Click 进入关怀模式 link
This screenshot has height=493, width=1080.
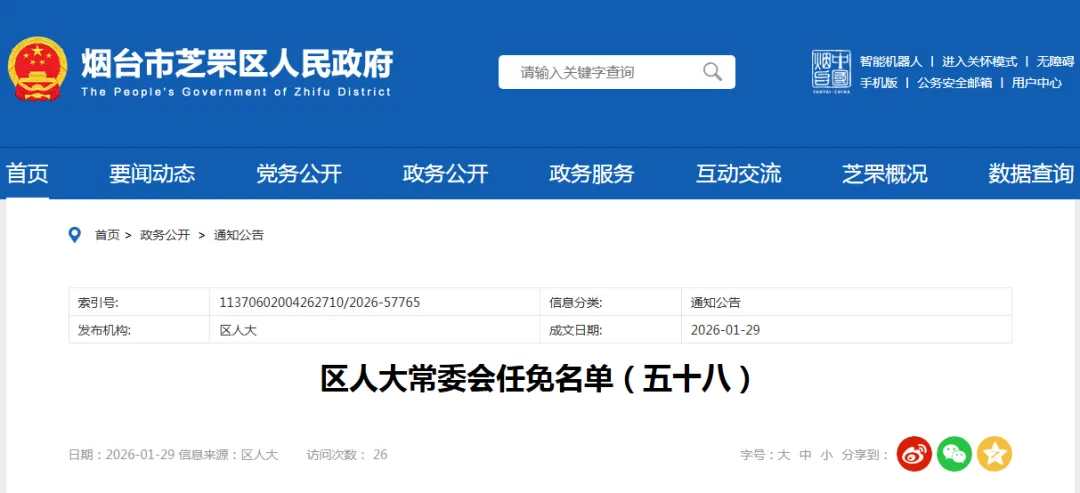tap(979, 61)
